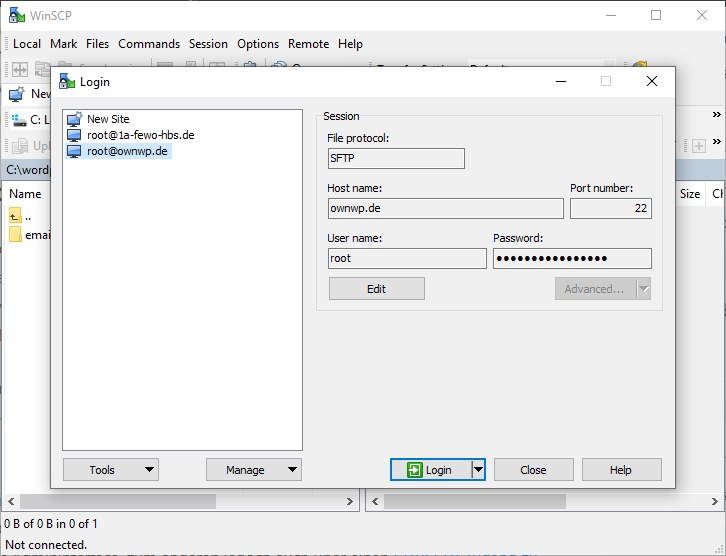Screen dimensions: 726x556
Task: Click the greyed Advanced... button
Action: (x=596, y=289)
